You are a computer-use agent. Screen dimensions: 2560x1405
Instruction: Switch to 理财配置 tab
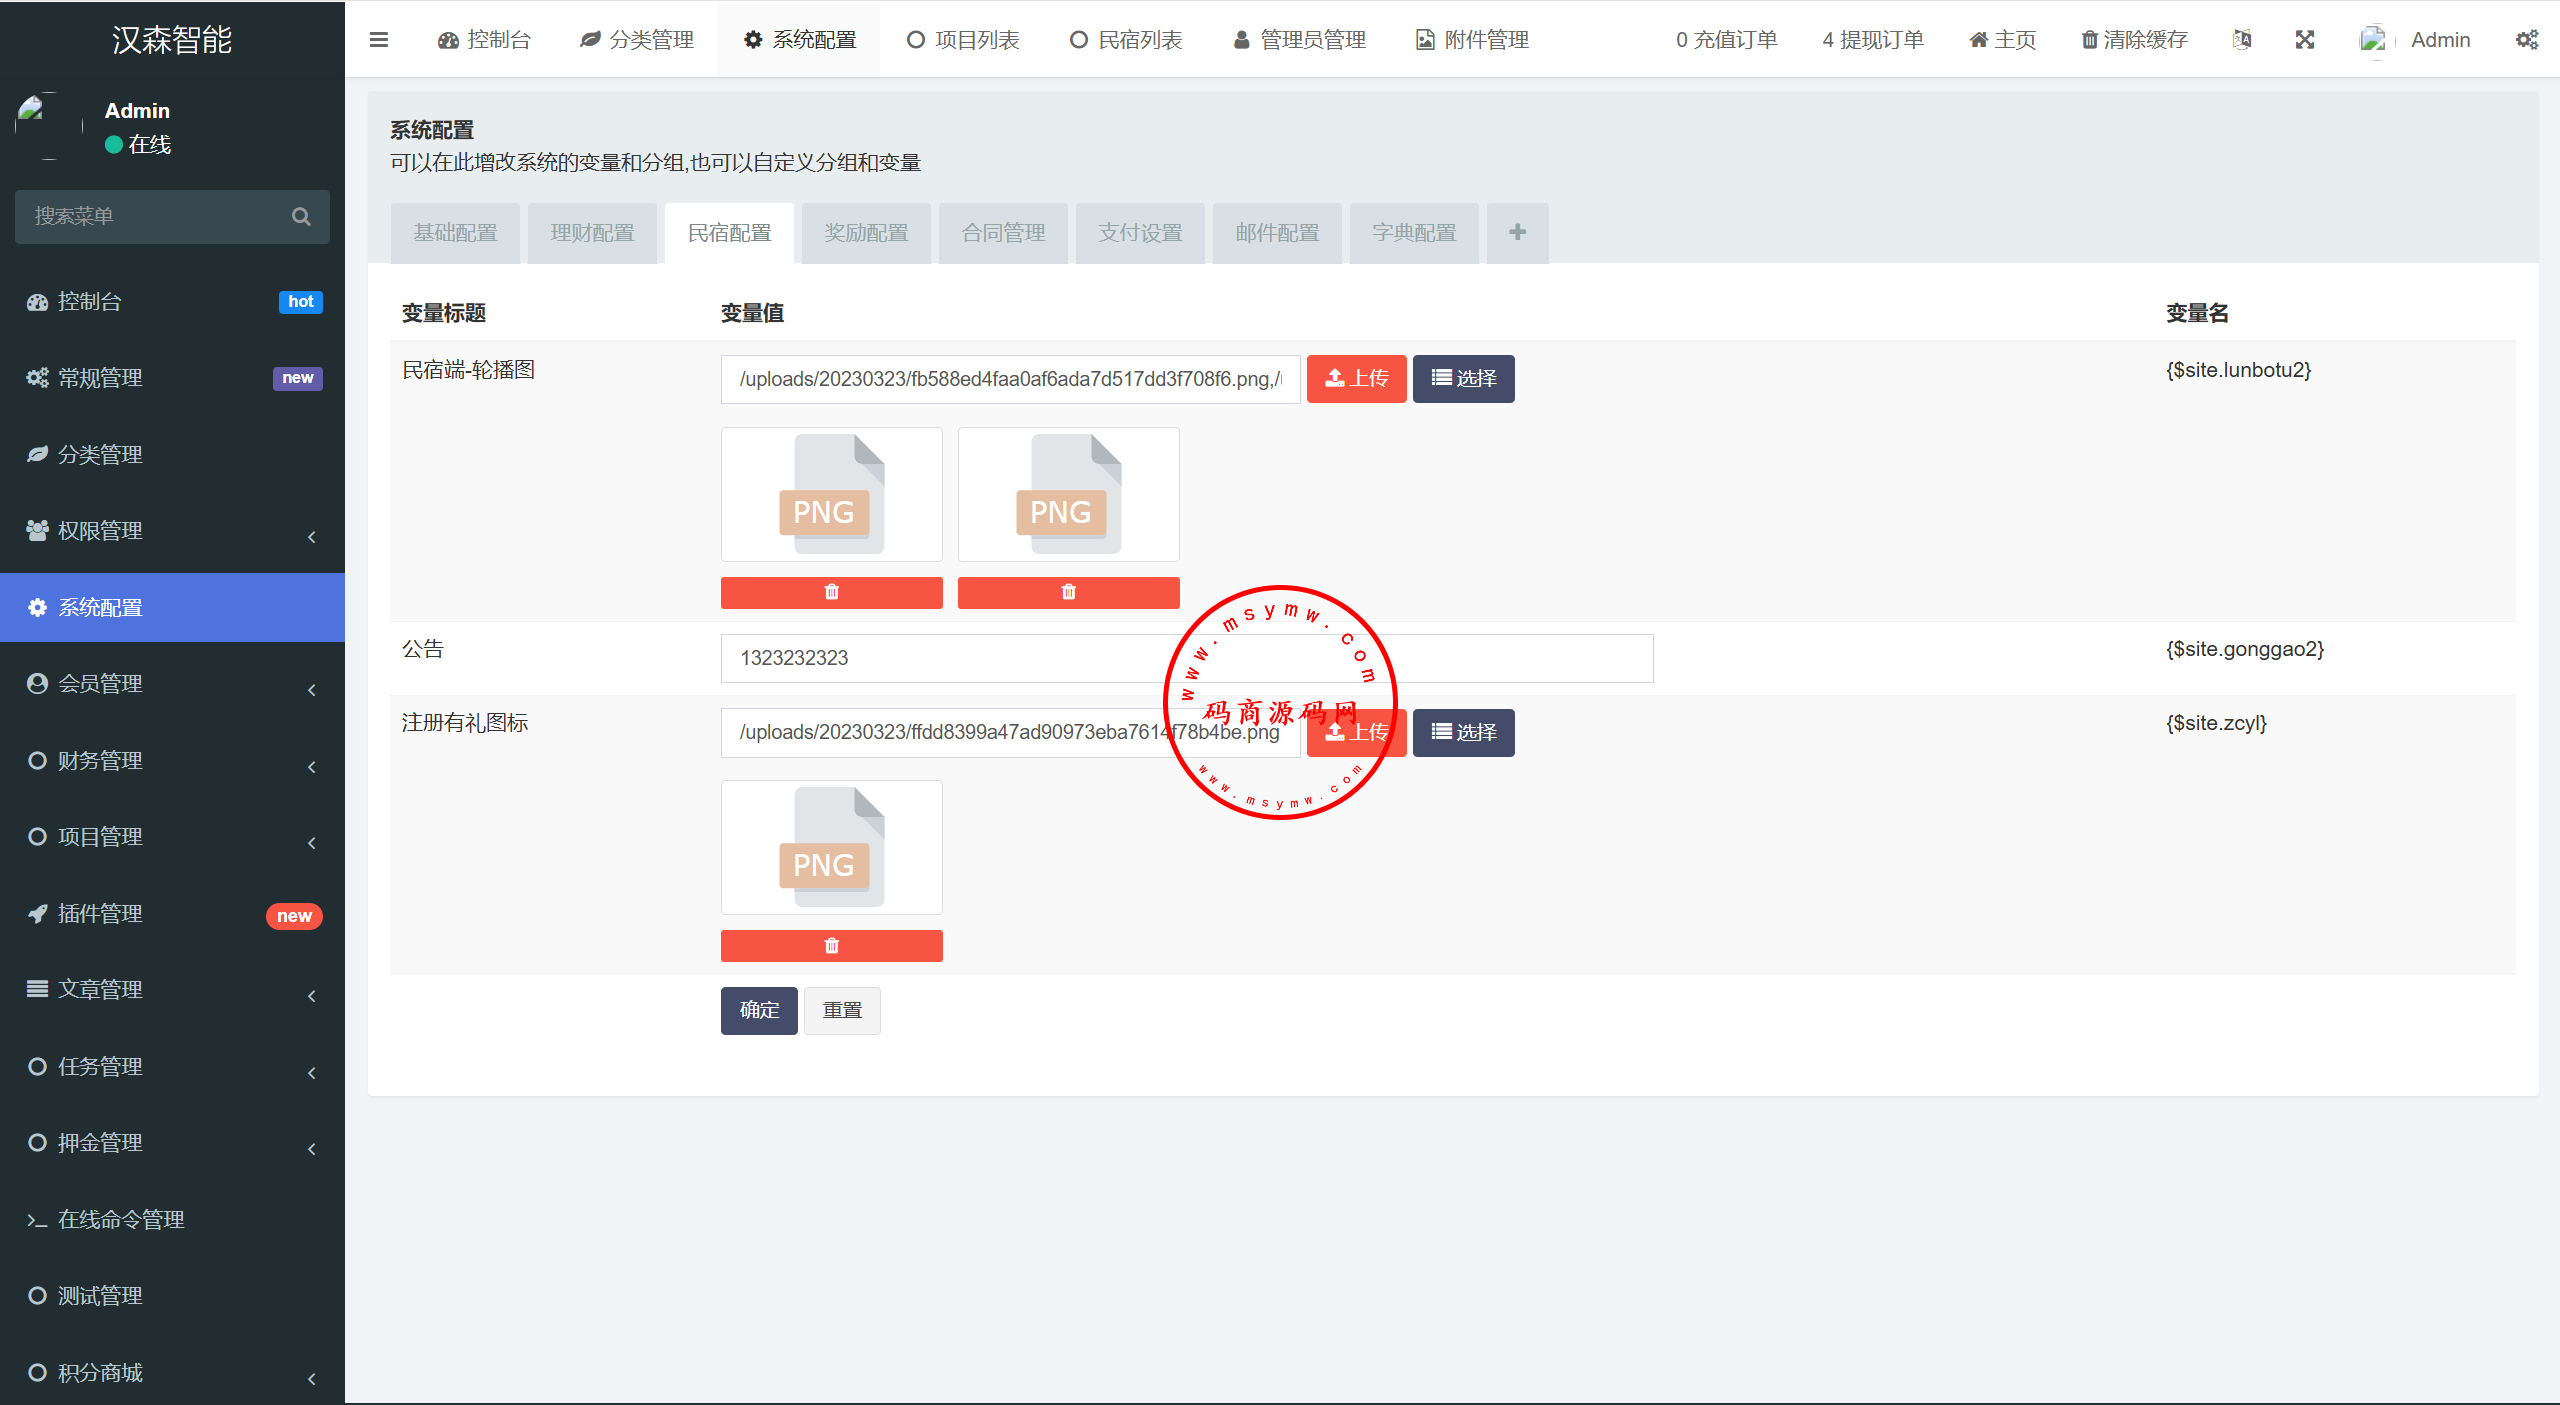592,233
